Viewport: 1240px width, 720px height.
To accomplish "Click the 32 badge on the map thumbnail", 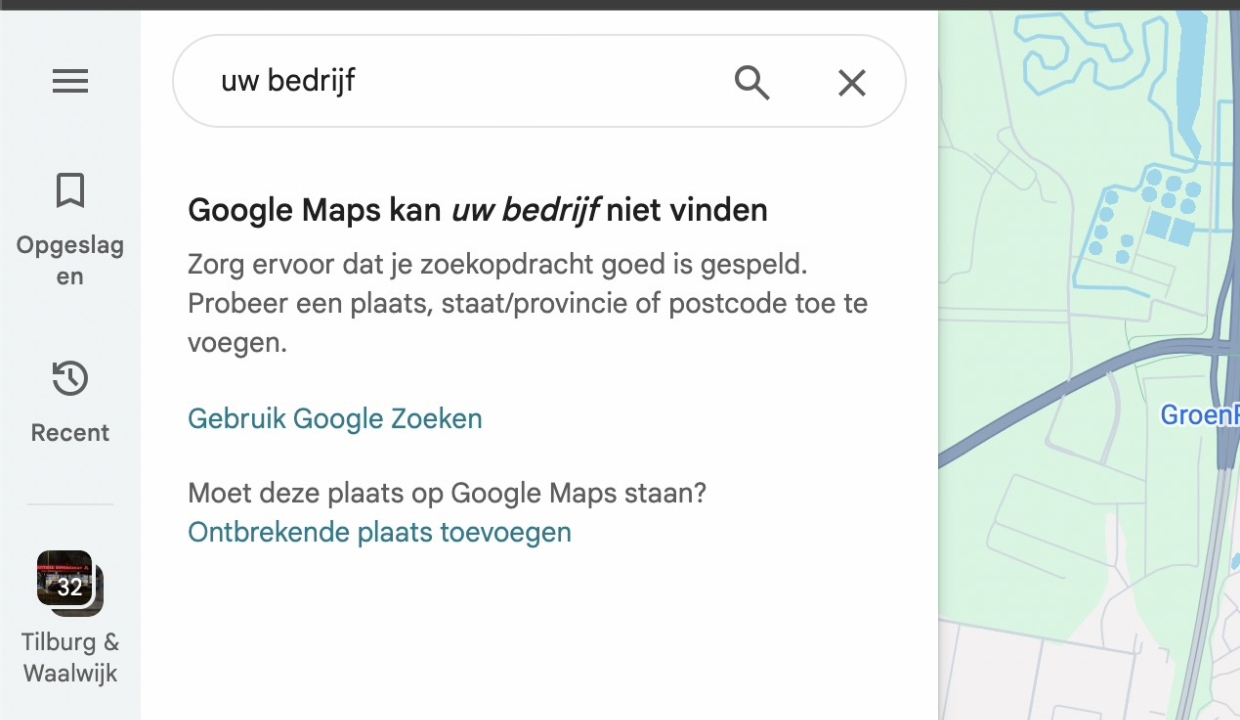I will [x=69, y=587].
